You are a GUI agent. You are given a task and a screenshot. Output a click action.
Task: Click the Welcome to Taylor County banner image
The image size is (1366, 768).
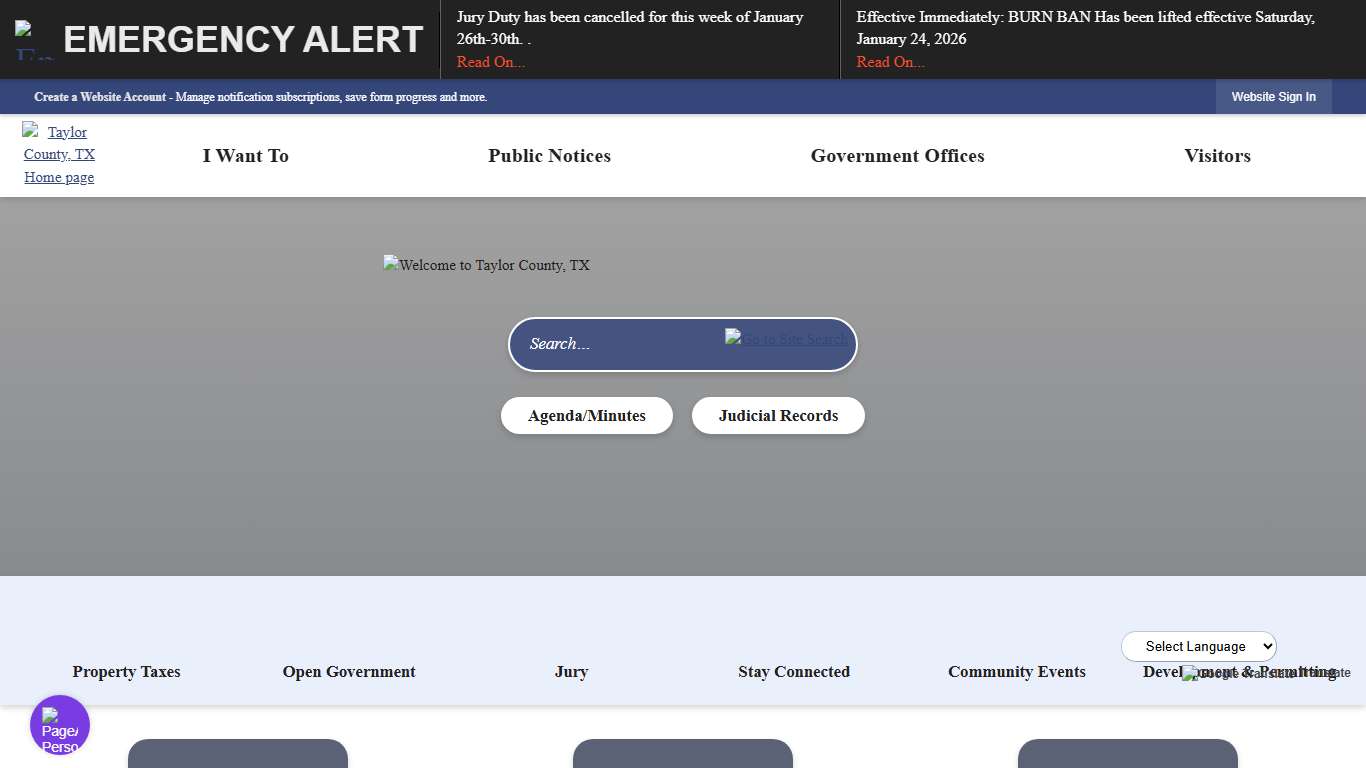coord(486,265)
